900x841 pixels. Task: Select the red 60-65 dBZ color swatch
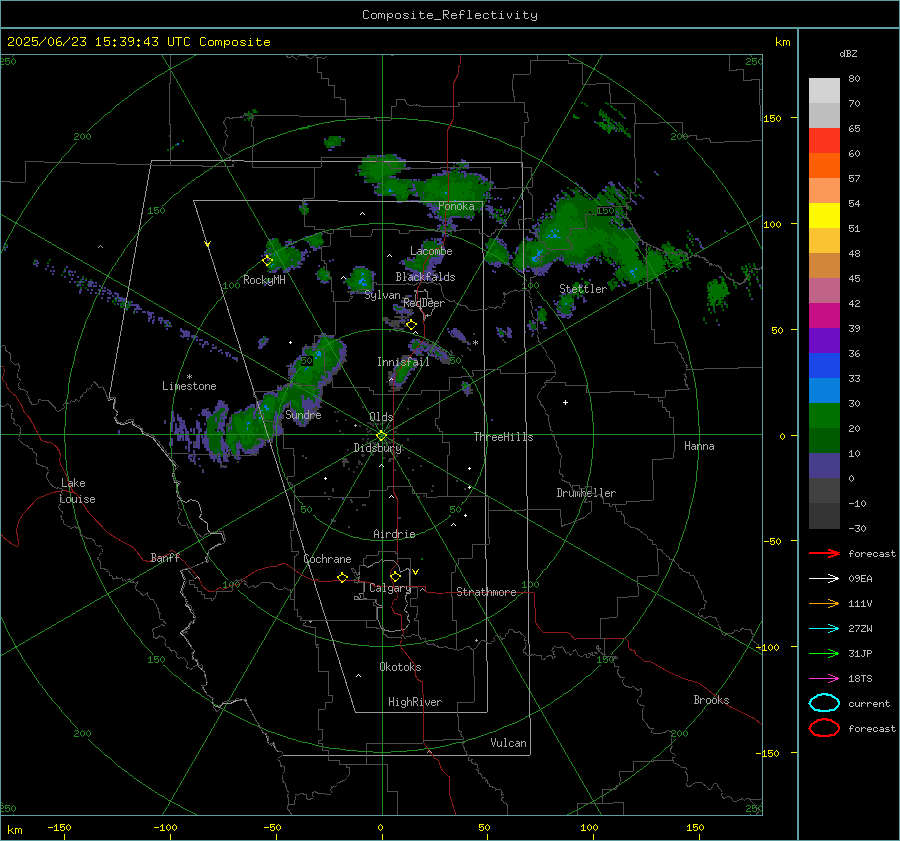pos(824,141)
